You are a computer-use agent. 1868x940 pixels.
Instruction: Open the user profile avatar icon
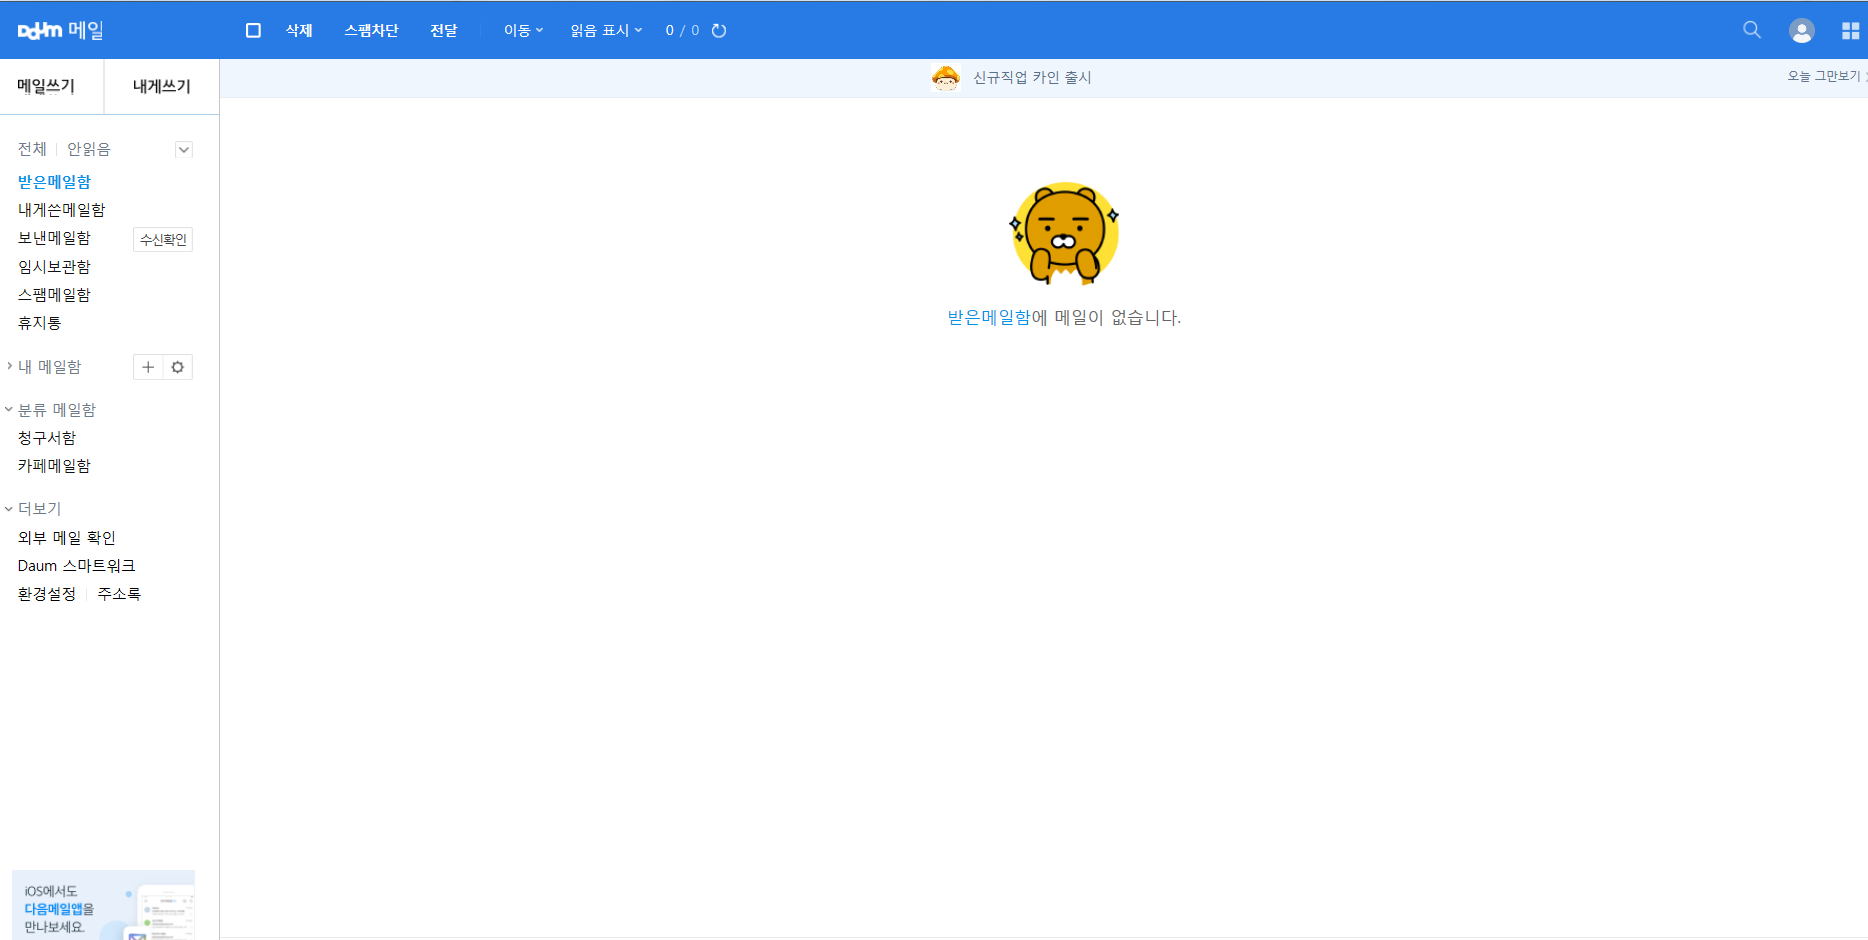1802,31
